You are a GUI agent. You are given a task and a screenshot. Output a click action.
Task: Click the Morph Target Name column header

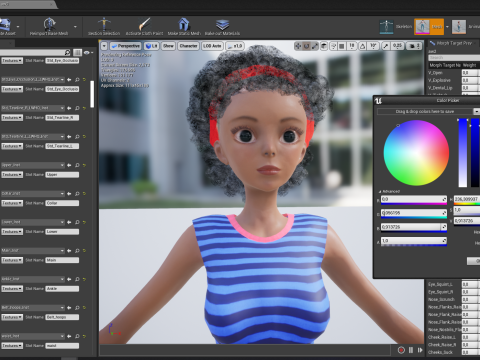coord(444,65)
